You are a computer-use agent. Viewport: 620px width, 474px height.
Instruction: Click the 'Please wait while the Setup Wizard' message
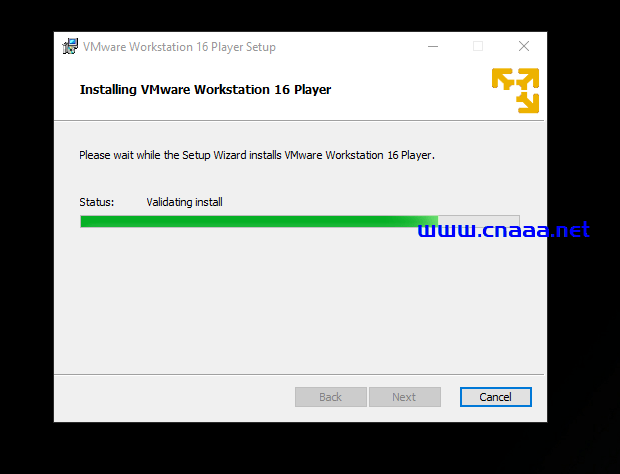[257, 155]
